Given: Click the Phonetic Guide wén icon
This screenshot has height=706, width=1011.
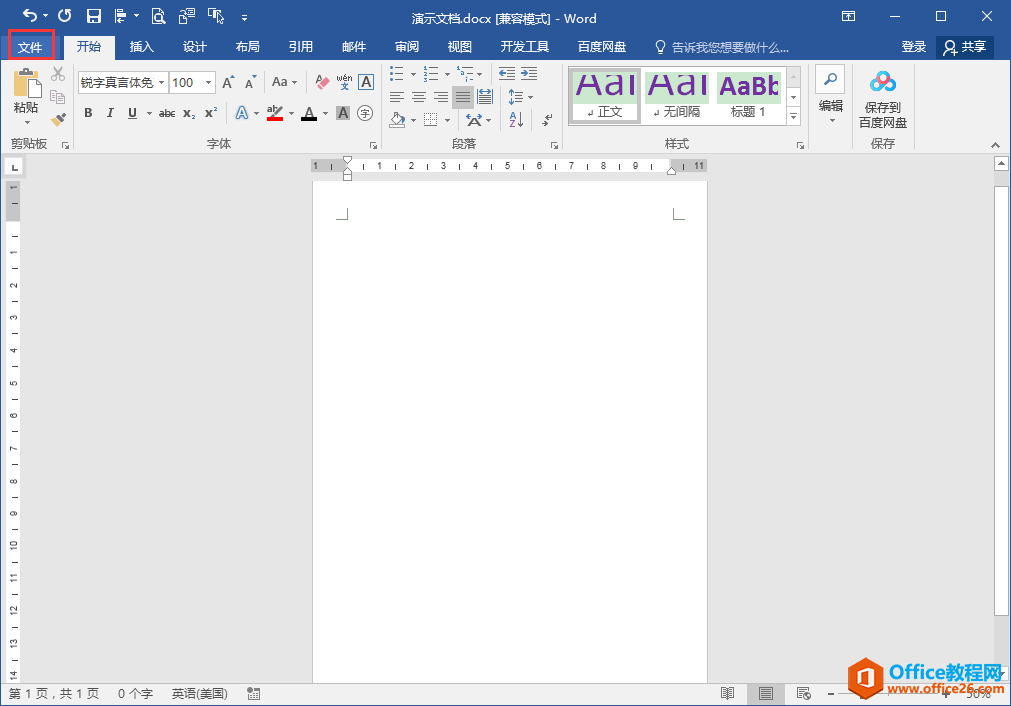Looking at the screenshot, I should [x=344, y=82].
